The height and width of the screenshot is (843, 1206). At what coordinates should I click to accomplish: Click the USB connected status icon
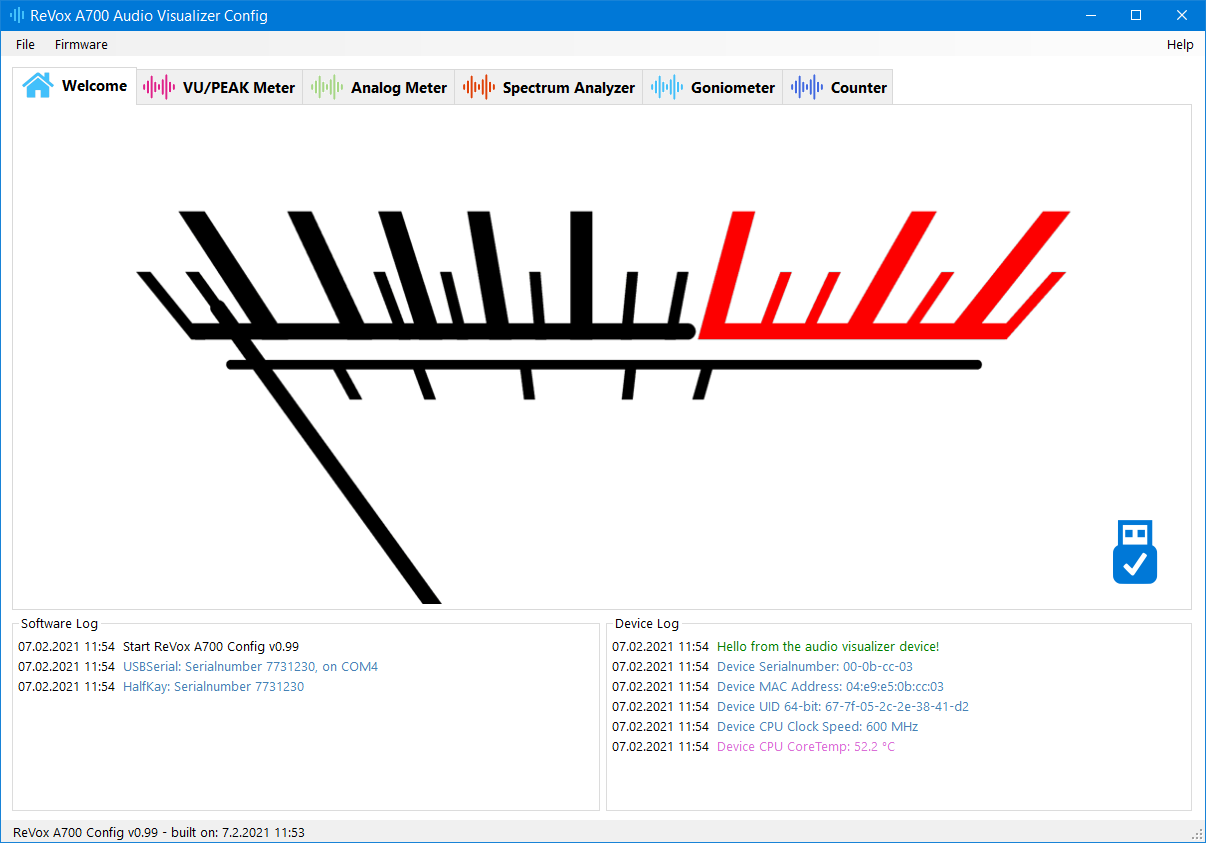click(1135, 552)
